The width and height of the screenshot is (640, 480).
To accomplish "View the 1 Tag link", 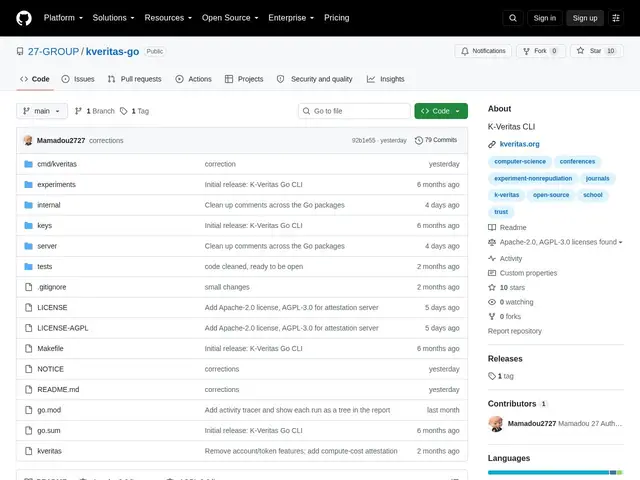I will pyautogui.click(x=135, y=111).
